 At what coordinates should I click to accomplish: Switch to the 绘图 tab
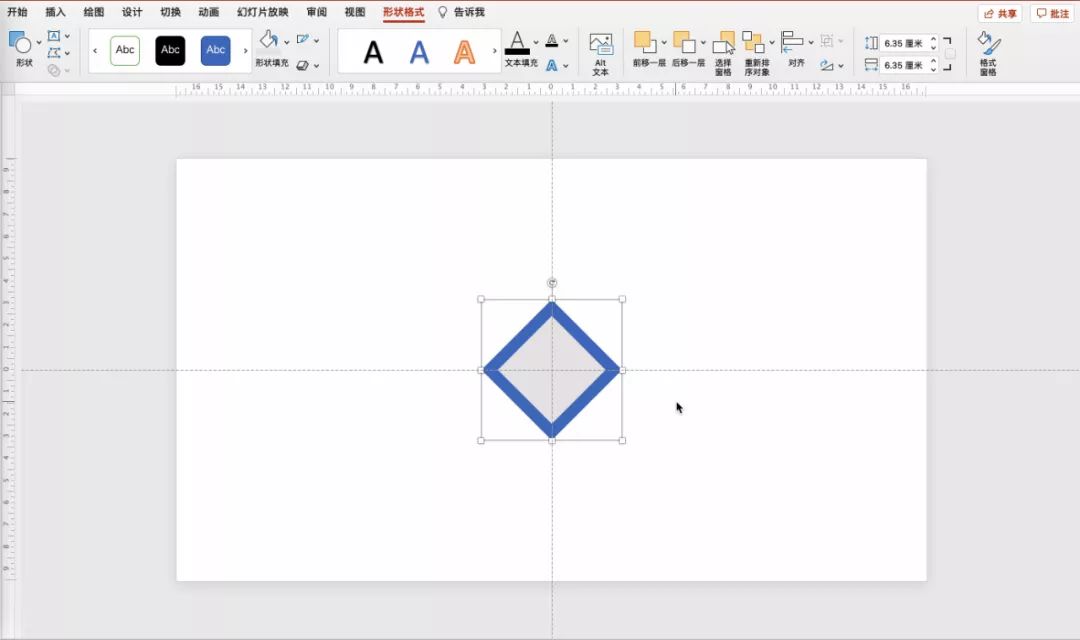click(94, 12)
